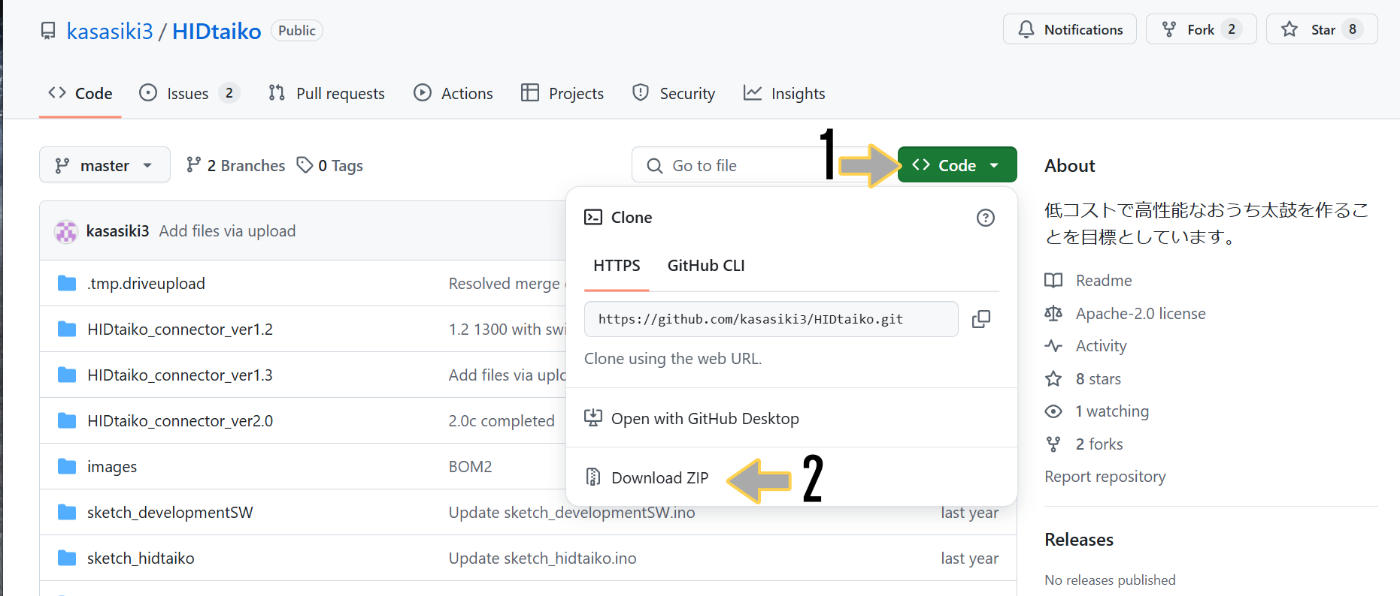Open the master branch dropdown
1400x596 pixels.
pos(105,165)
